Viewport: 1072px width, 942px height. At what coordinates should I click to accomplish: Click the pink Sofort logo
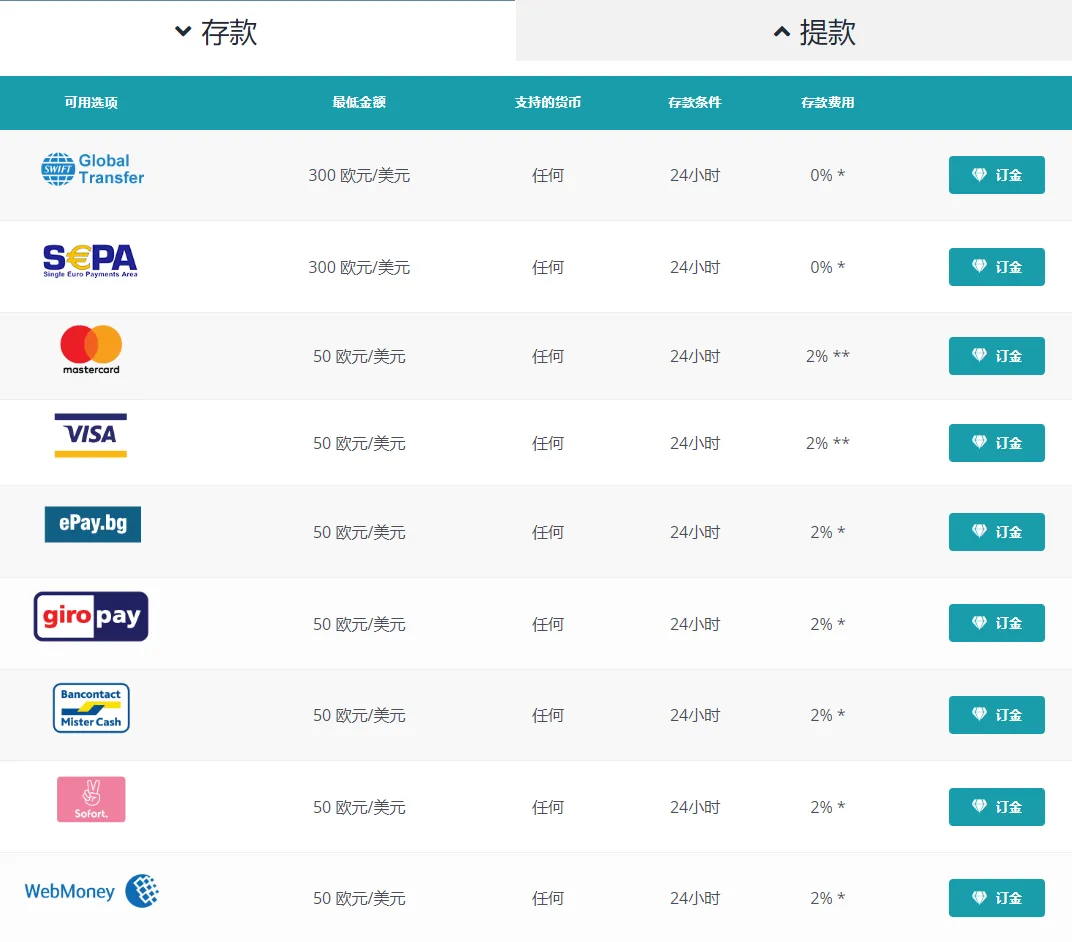(x=91, y=799)
